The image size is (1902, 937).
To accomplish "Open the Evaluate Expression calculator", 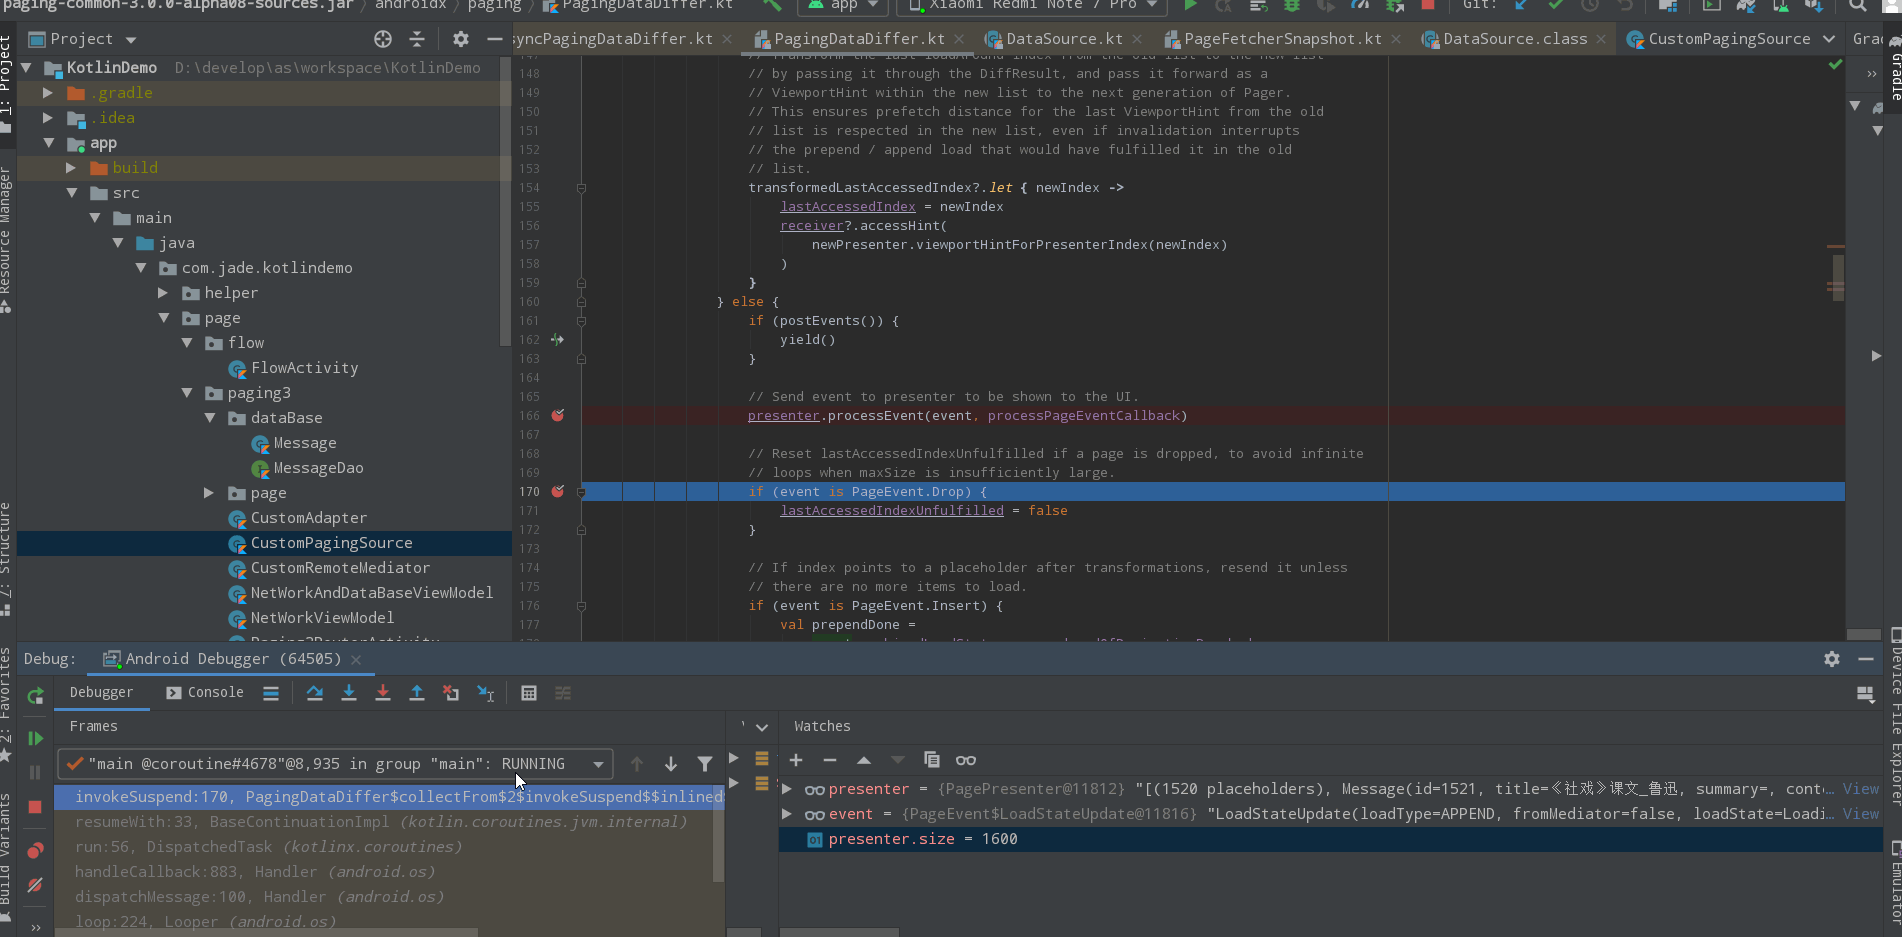I will (x=529, y=693).
